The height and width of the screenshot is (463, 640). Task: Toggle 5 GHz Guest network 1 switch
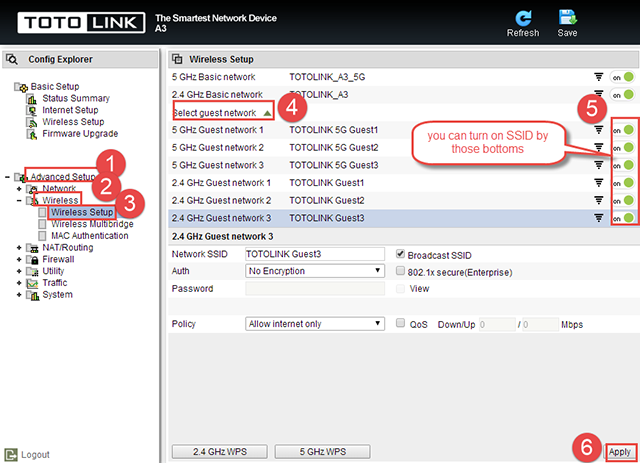coord(624,130)
